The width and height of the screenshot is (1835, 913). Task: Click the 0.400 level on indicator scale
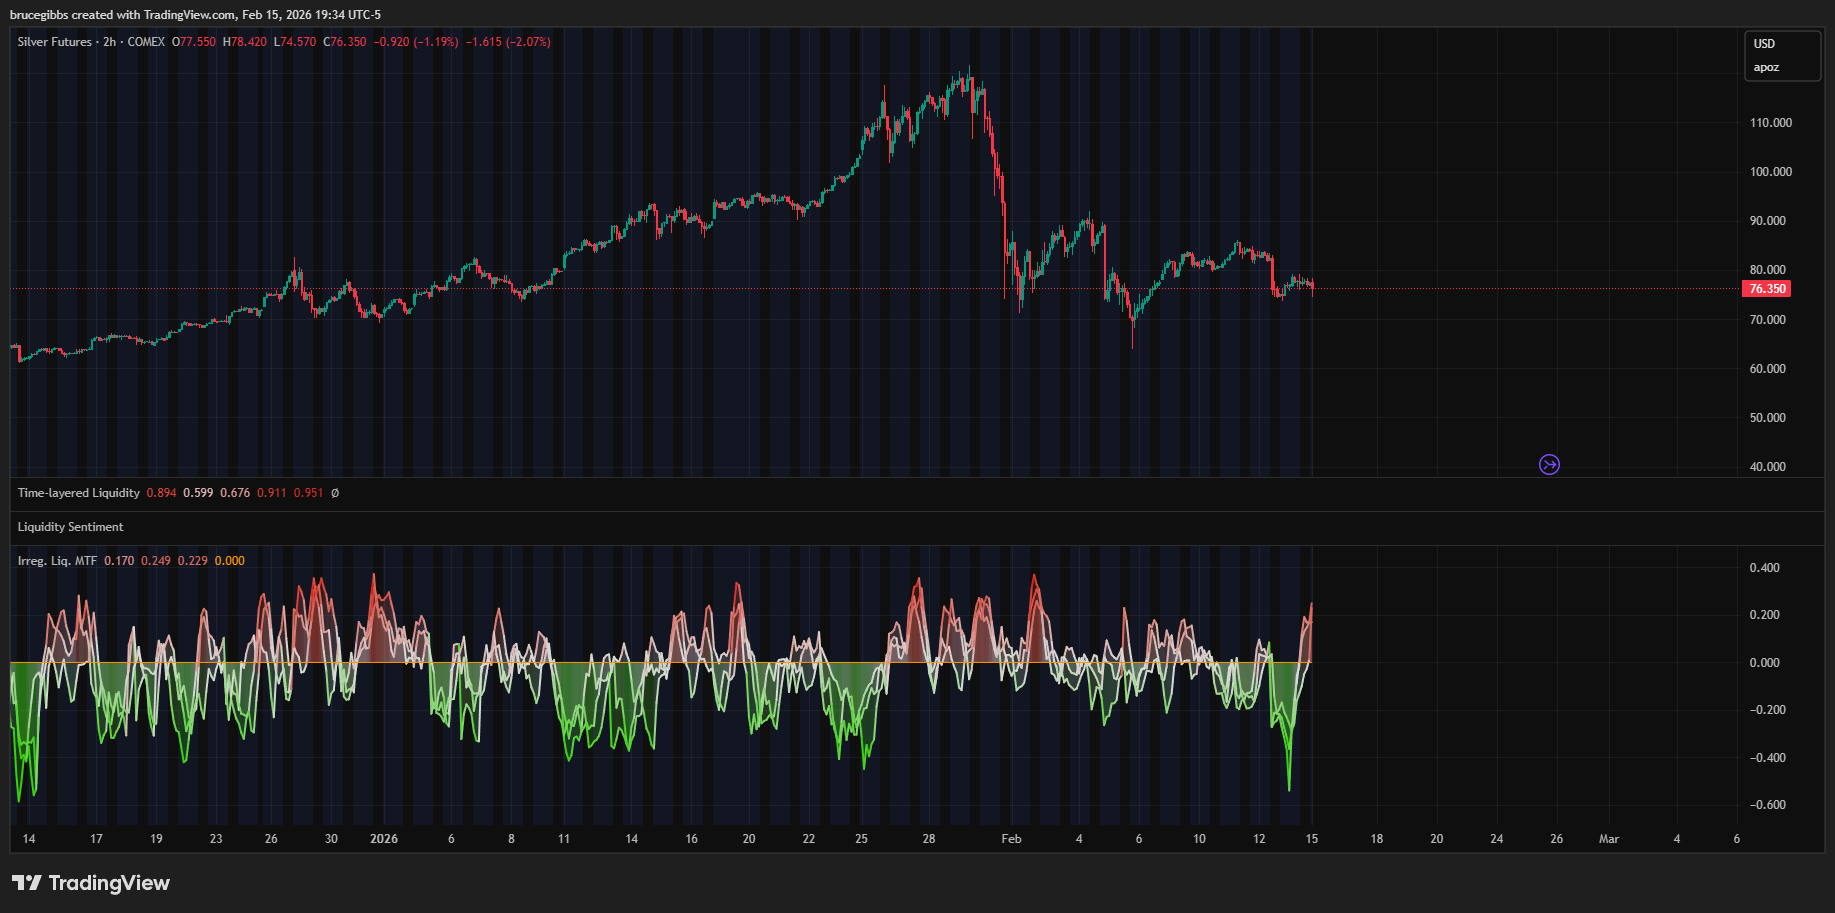click(x=1764, y=568)
